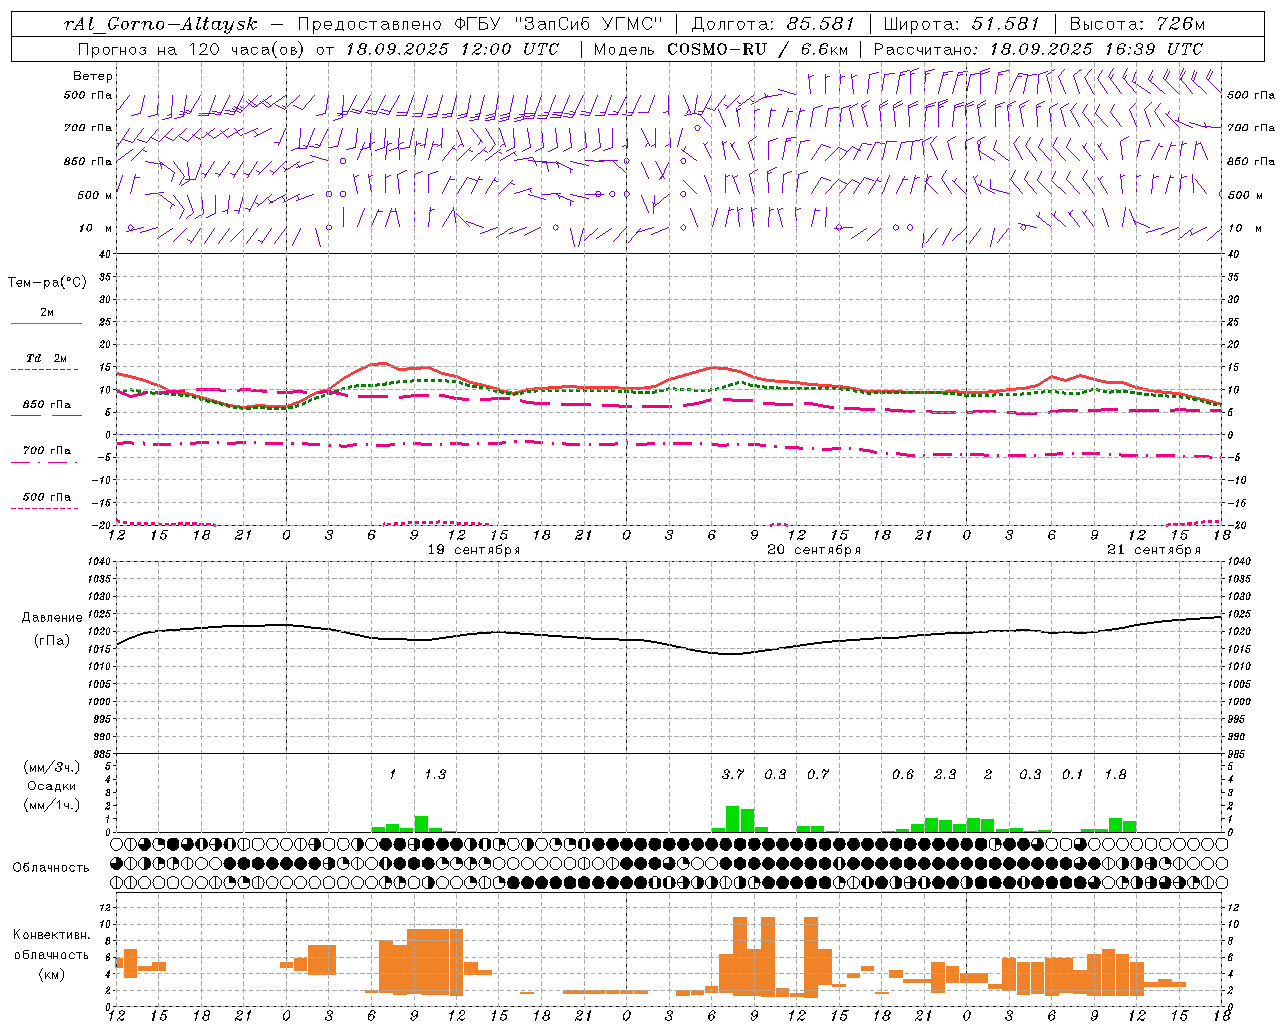Click the Тем-ра(°C) panel label
Viewport: 1280px width, 1024px height.
47,283
